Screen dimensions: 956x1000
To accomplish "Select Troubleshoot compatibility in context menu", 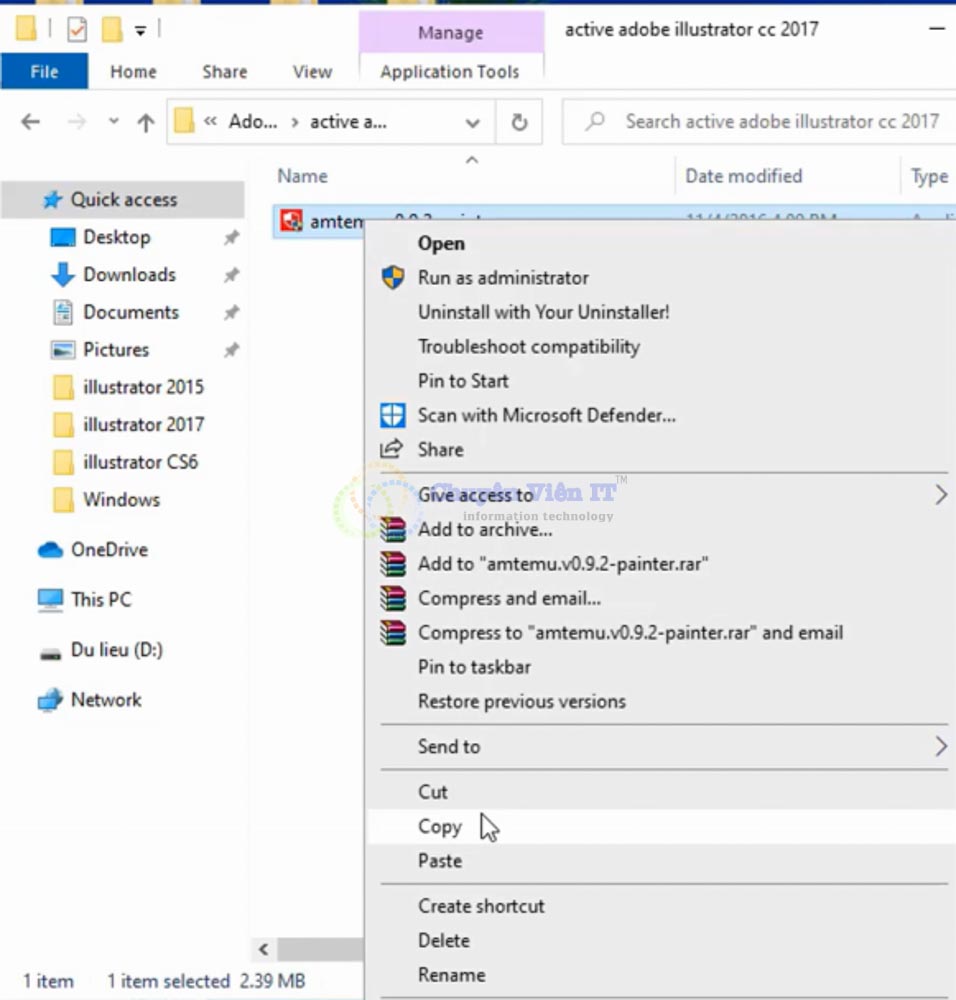I will pos(528,347).
